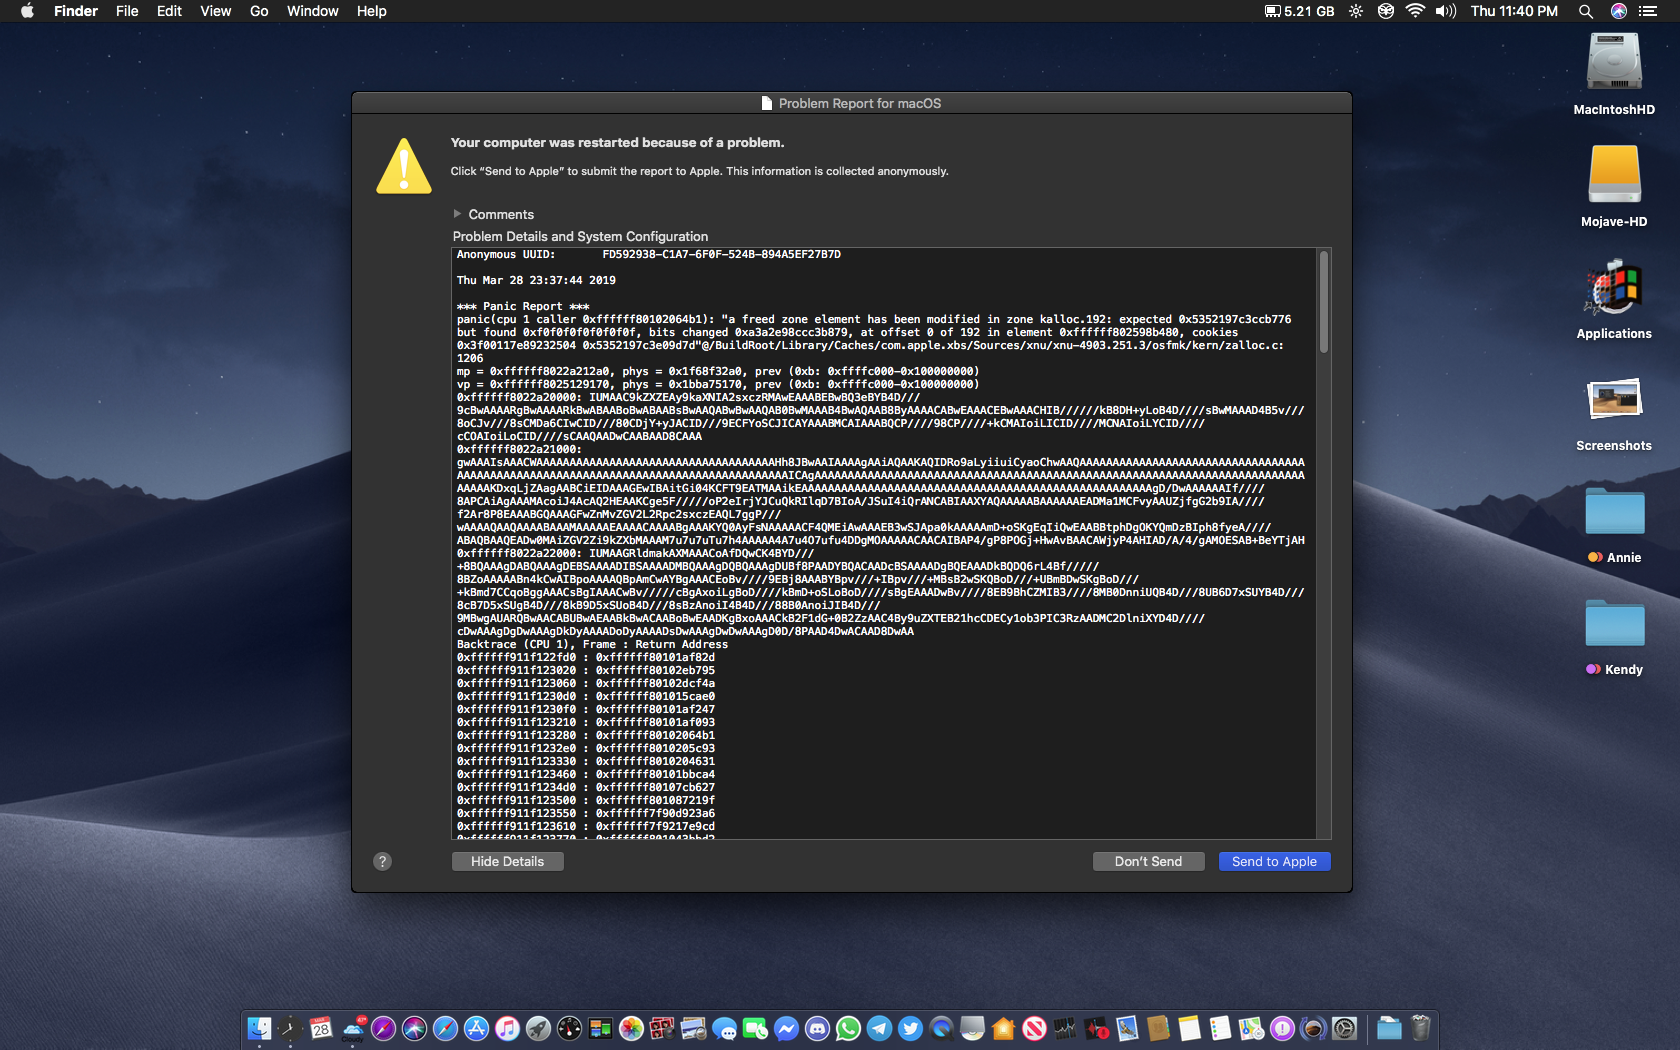Open the Trash in the Dock
The width and height of the screenshot is (1680, 1050).
point(1420,1028)
